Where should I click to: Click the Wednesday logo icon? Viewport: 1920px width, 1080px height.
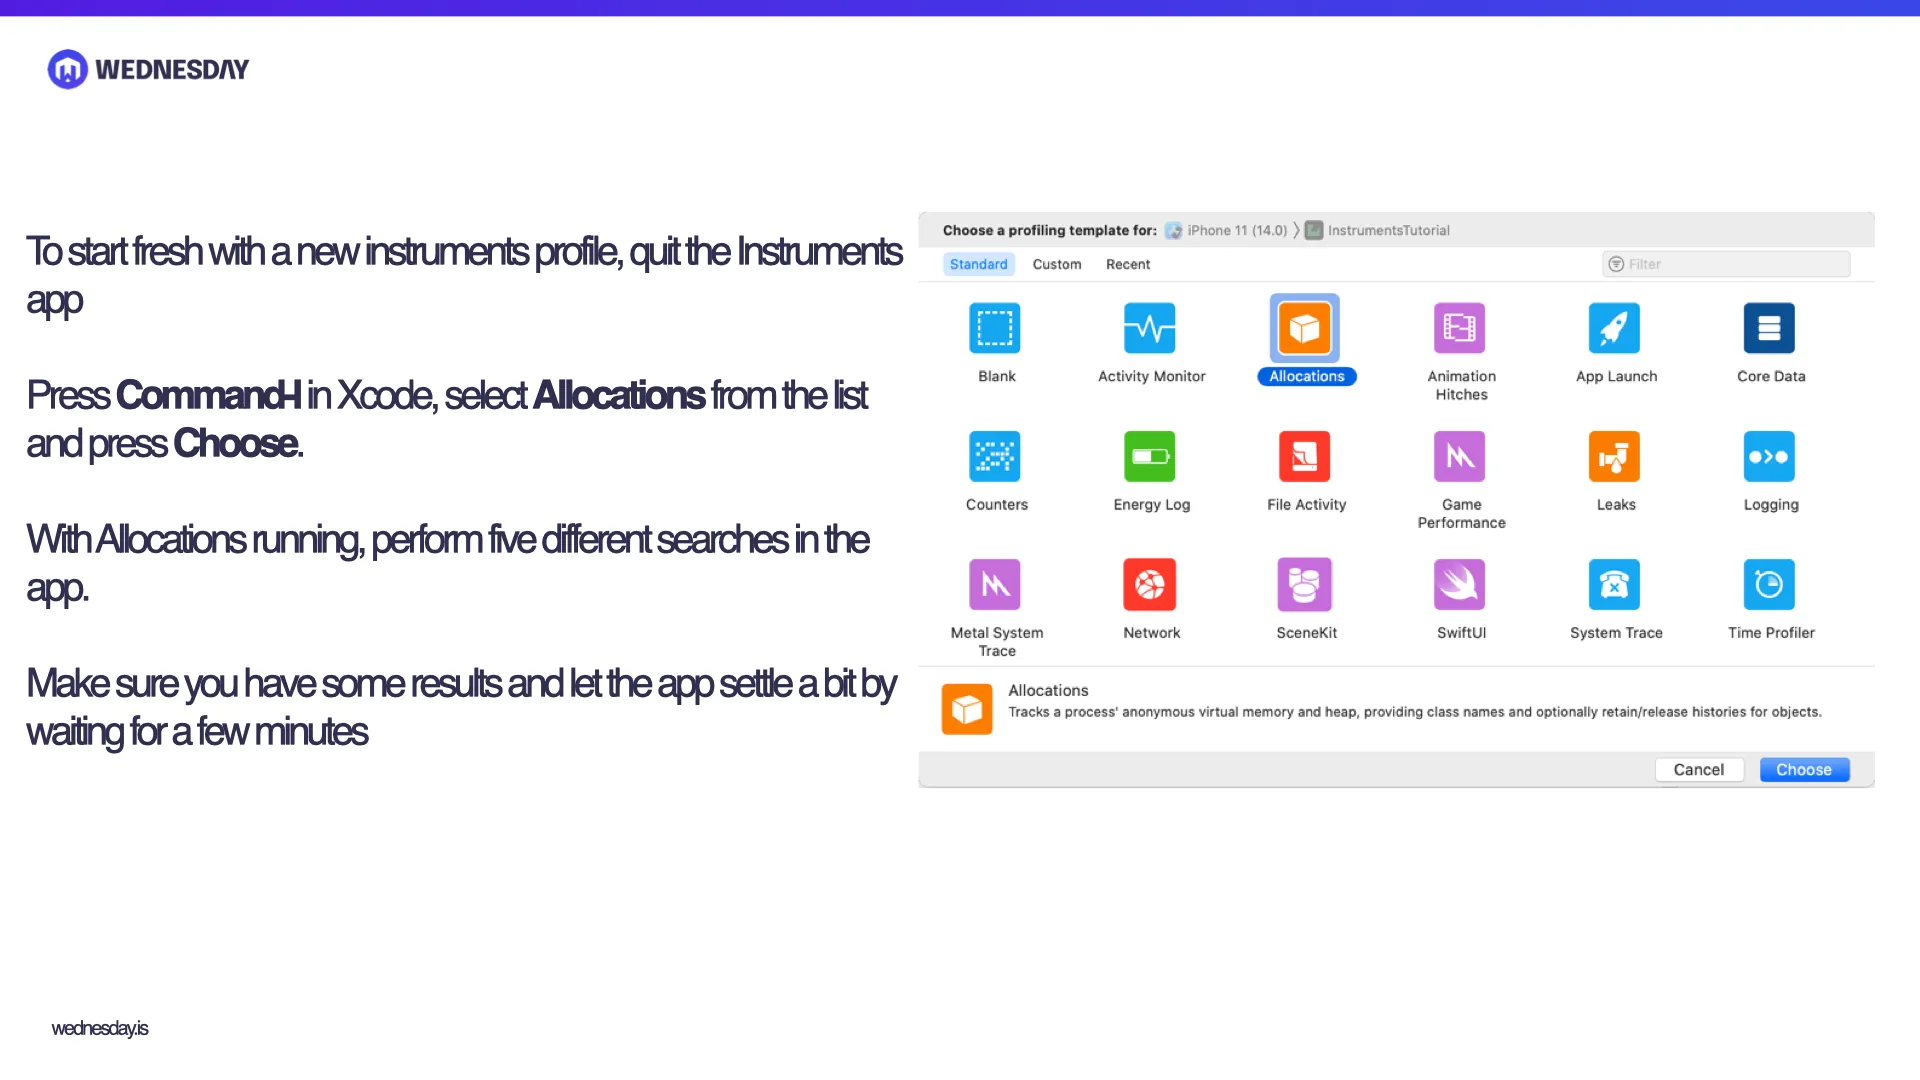click(x=68, y=69)
